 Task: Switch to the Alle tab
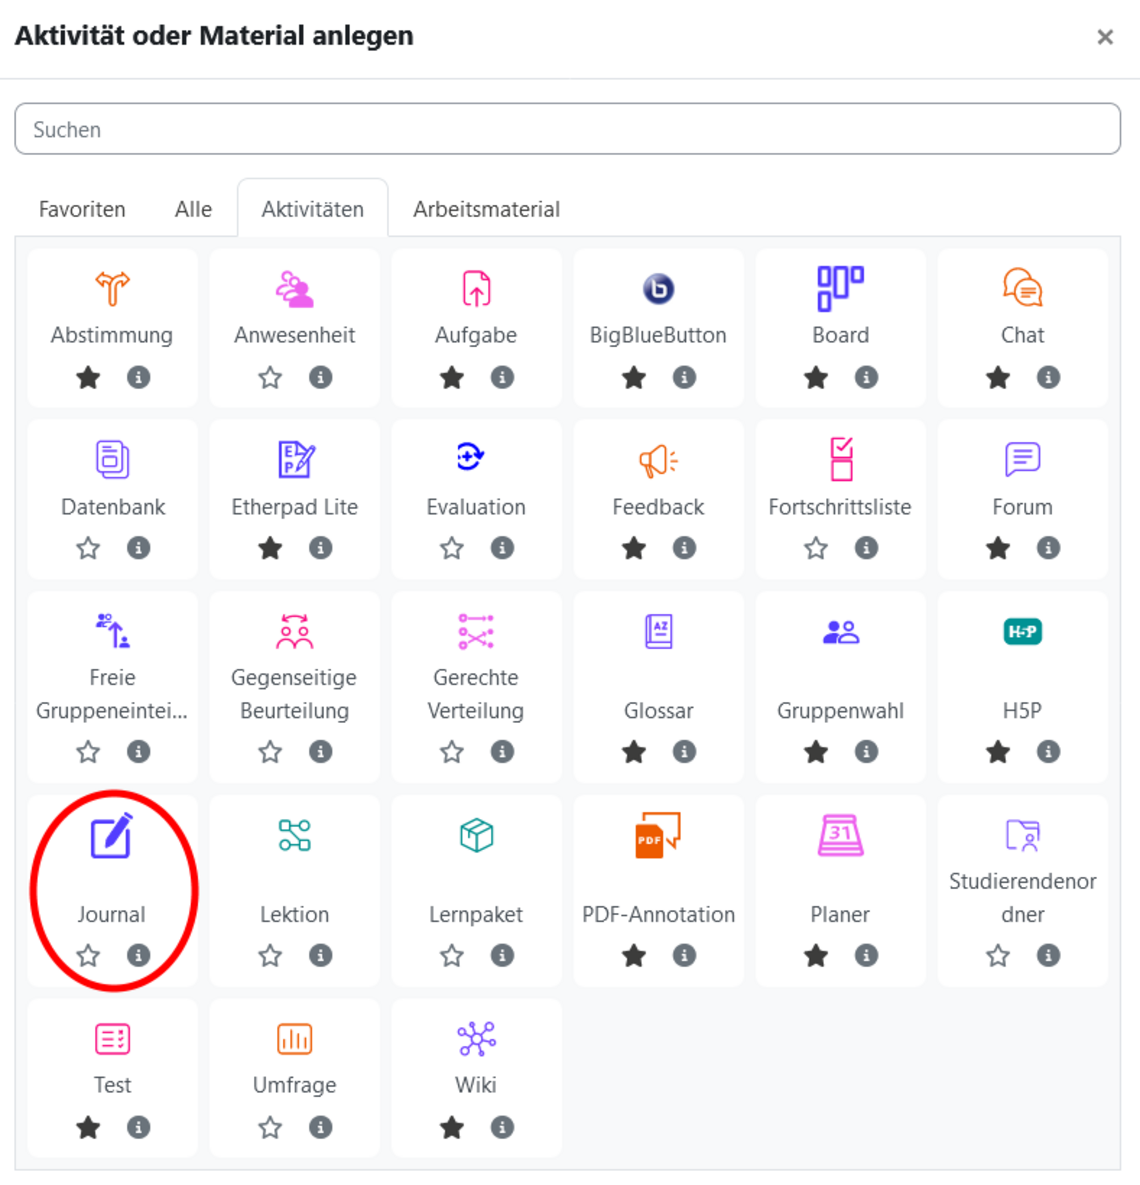pos(193,209)
